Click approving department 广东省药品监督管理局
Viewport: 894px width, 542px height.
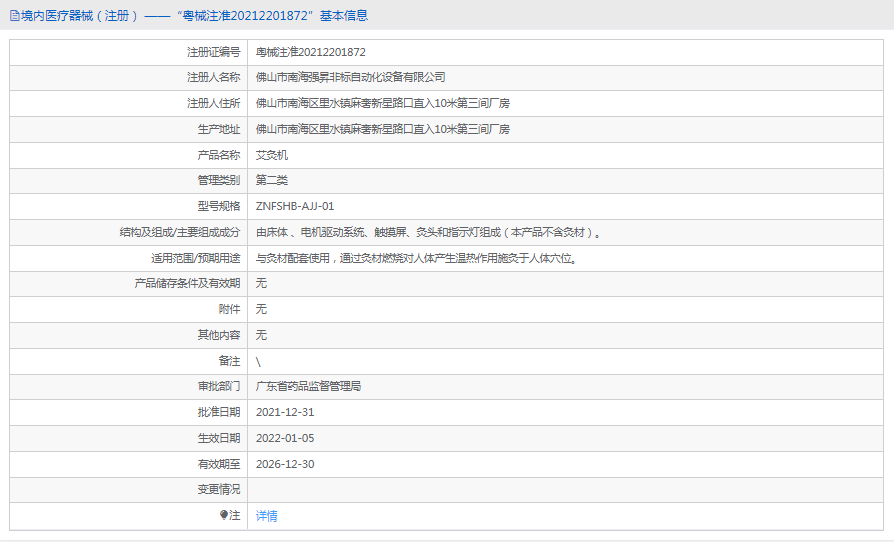[x=308, y=386]
